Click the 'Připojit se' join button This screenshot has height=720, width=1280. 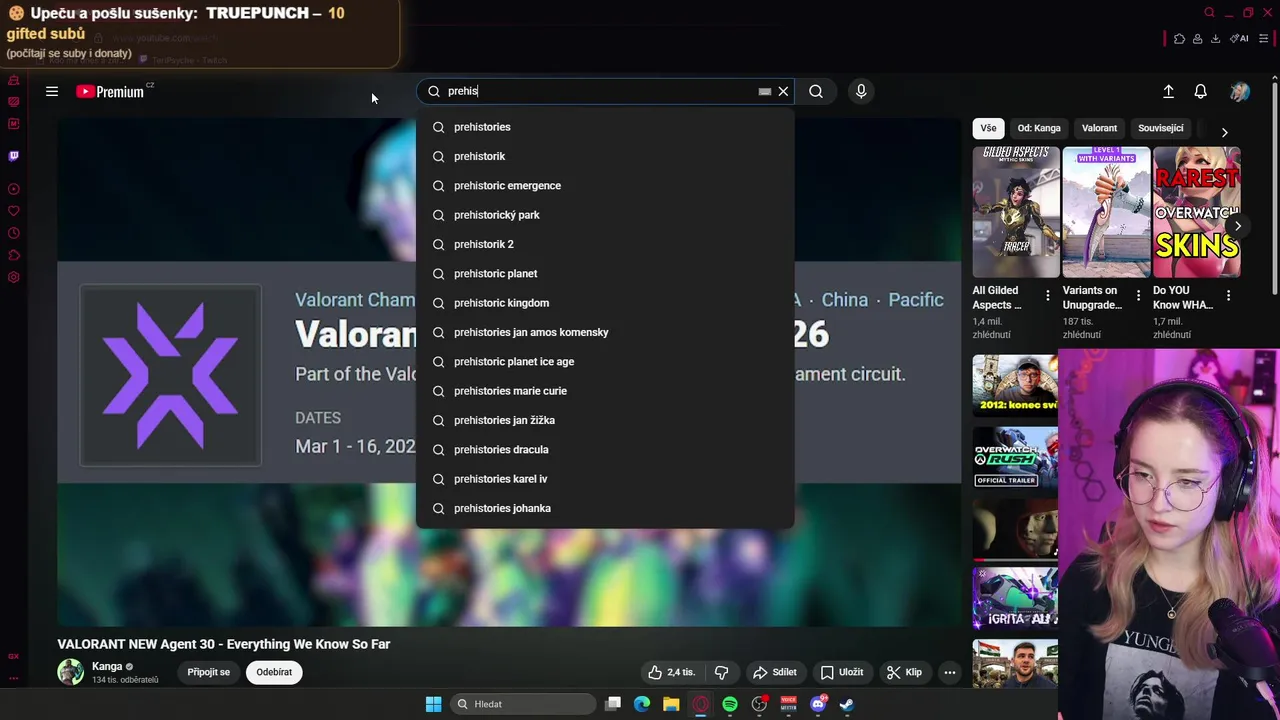[x=208, y=672]
